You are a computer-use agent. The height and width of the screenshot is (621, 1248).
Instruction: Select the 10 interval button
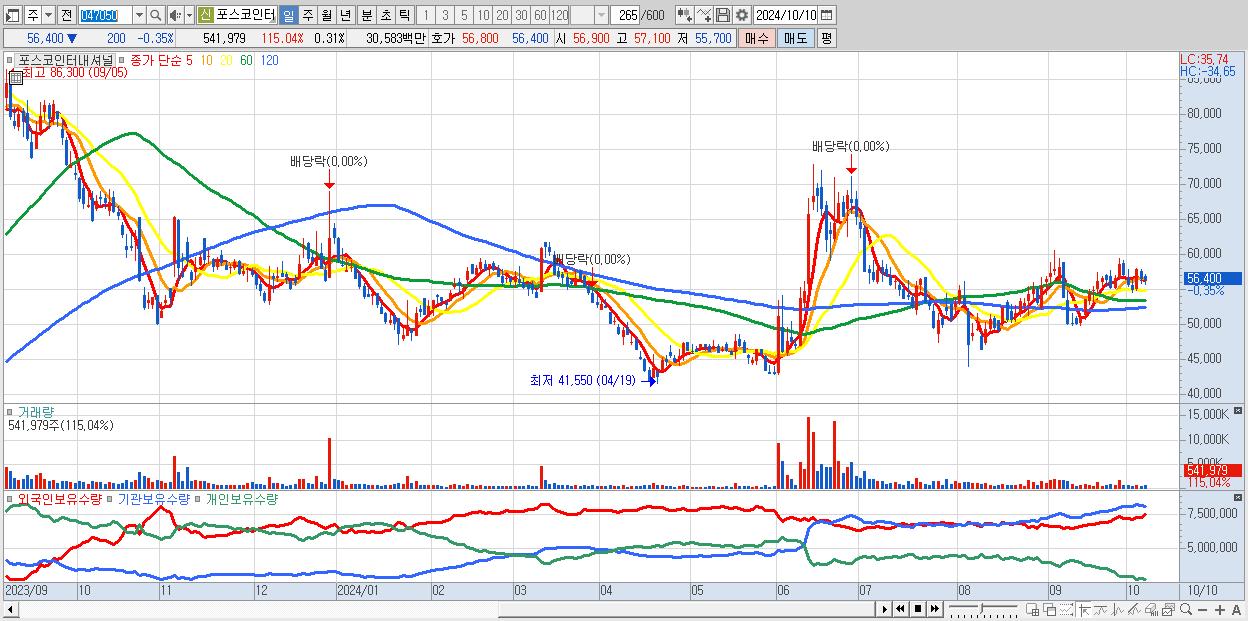(482, 15)
